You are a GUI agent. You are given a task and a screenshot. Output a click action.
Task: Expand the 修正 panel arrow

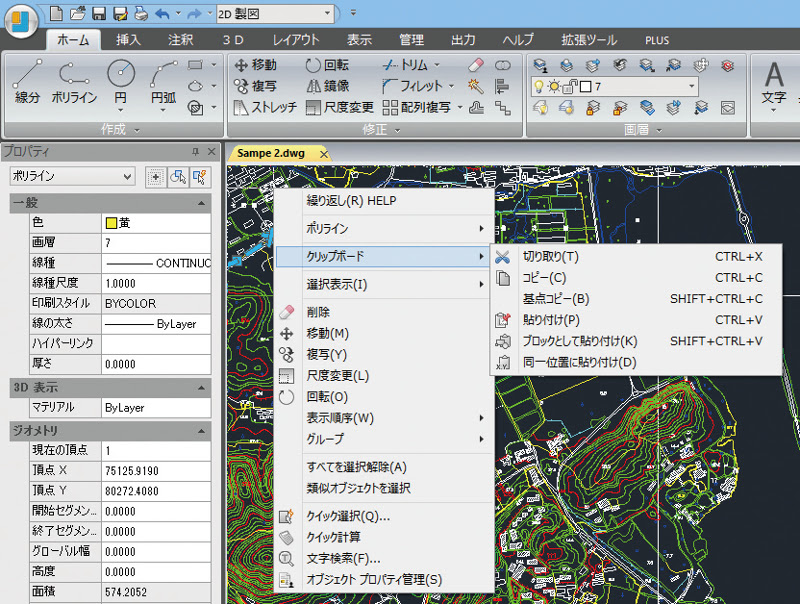coord(397,131)
